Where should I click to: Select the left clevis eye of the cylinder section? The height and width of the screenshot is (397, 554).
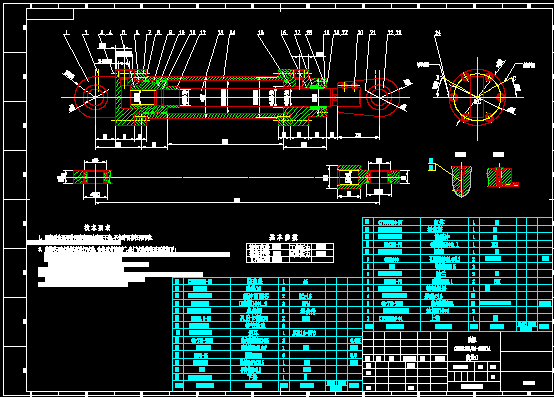coord(94,97)
